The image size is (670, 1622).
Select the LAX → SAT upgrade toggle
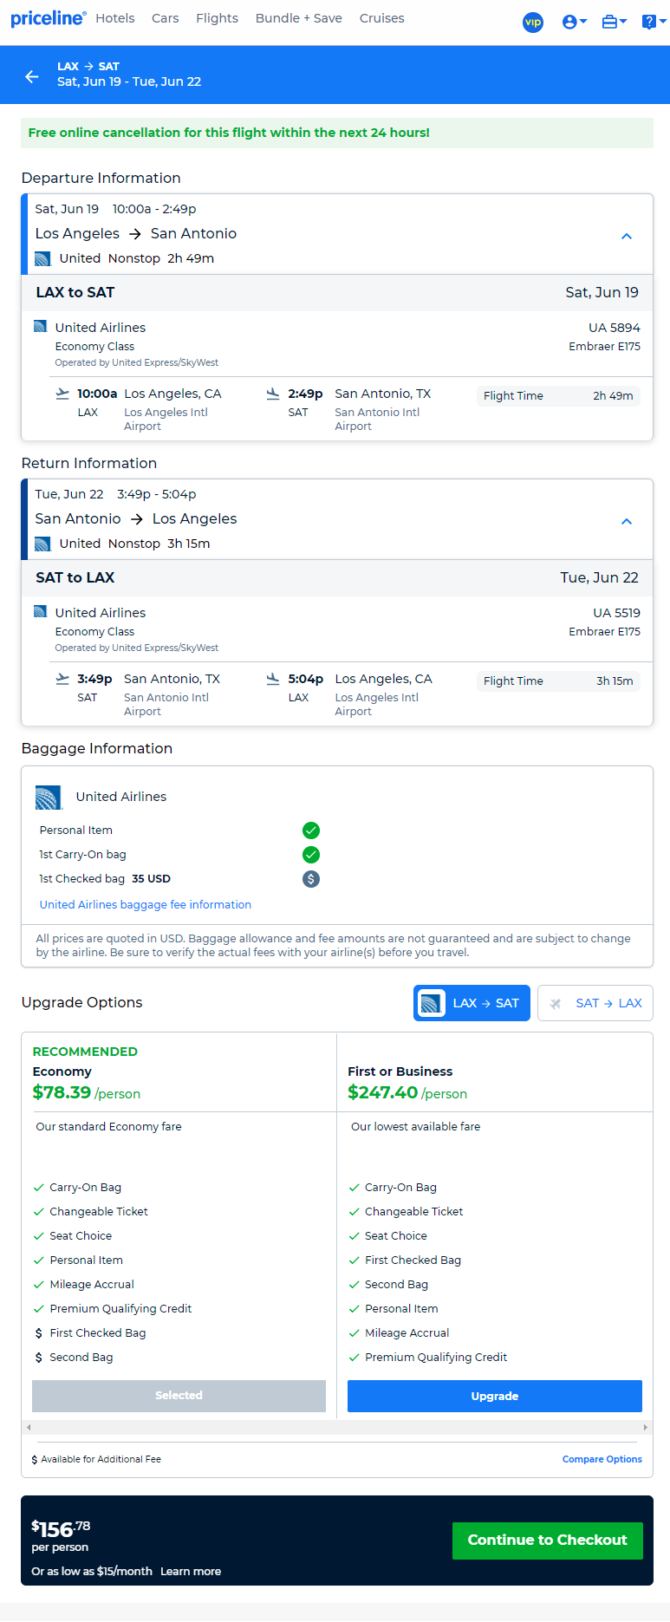[472, 1003]
